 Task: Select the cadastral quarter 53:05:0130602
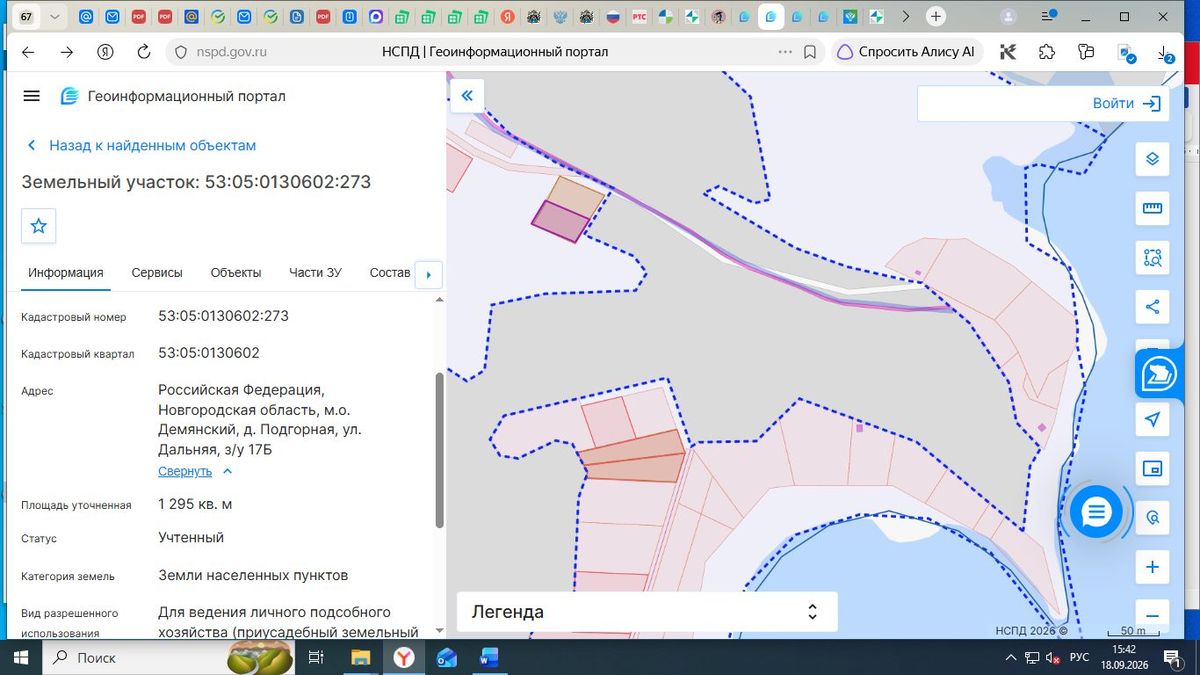[x=209, y=353]
